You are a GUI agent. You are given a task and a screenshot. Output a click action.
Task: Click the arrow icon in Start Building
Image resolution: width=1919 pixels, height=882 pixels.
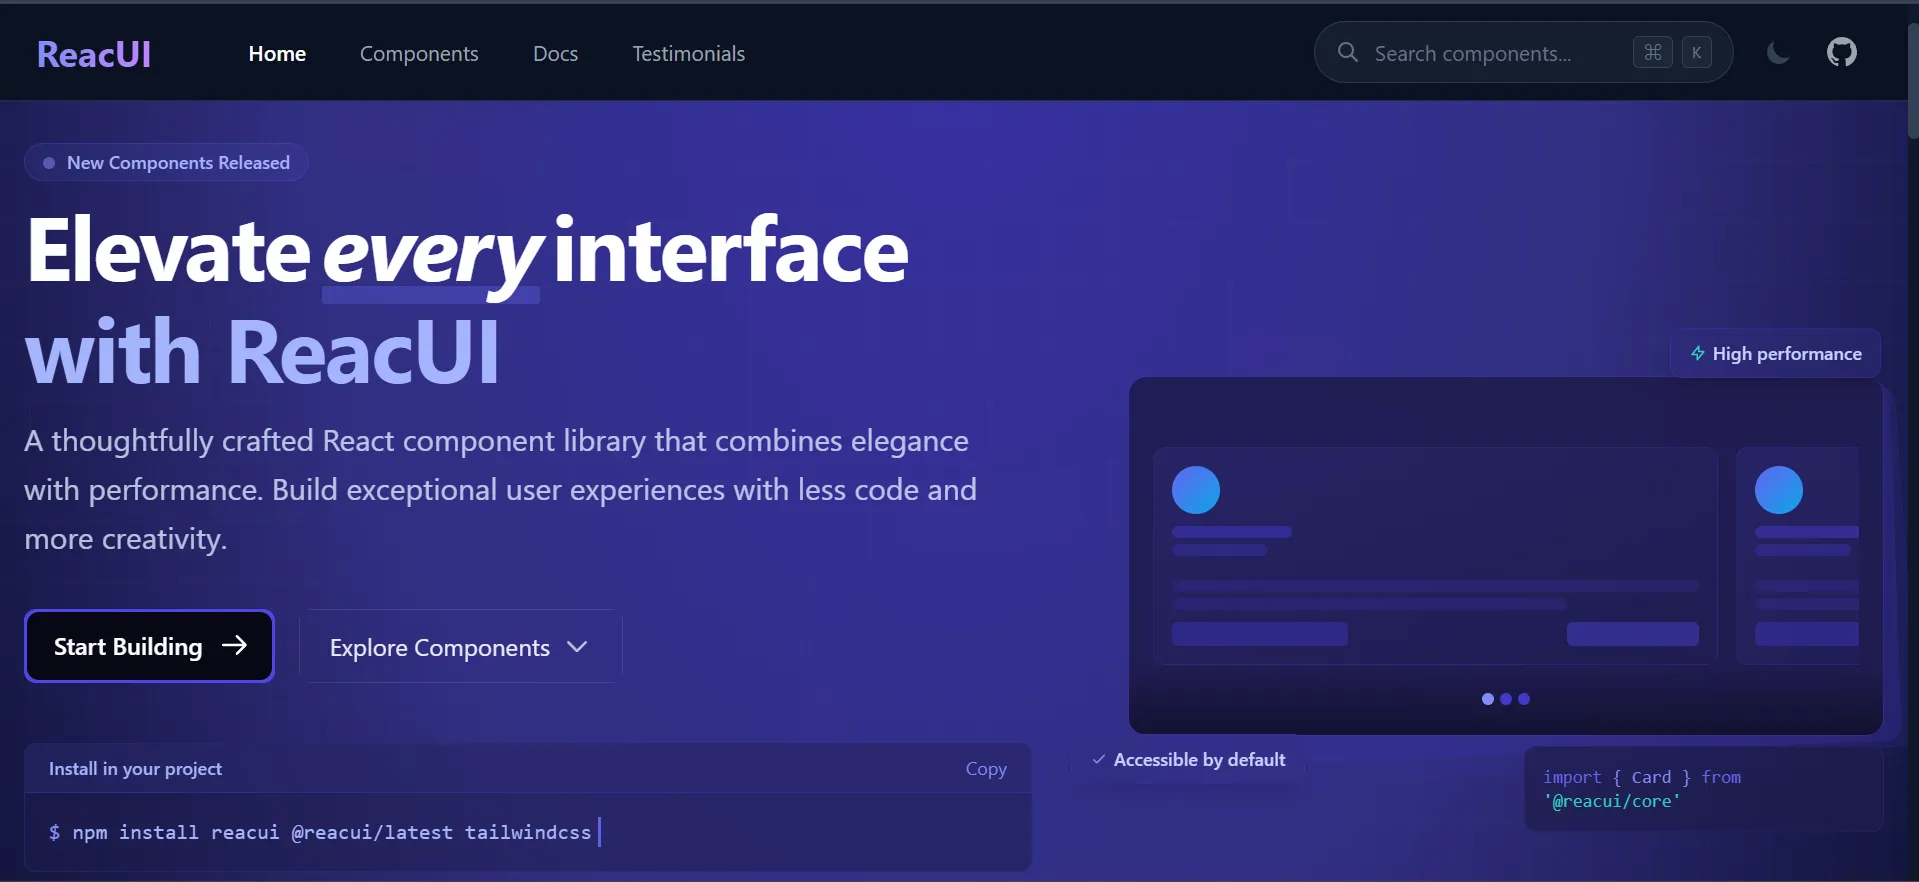(x=234, y=646)
